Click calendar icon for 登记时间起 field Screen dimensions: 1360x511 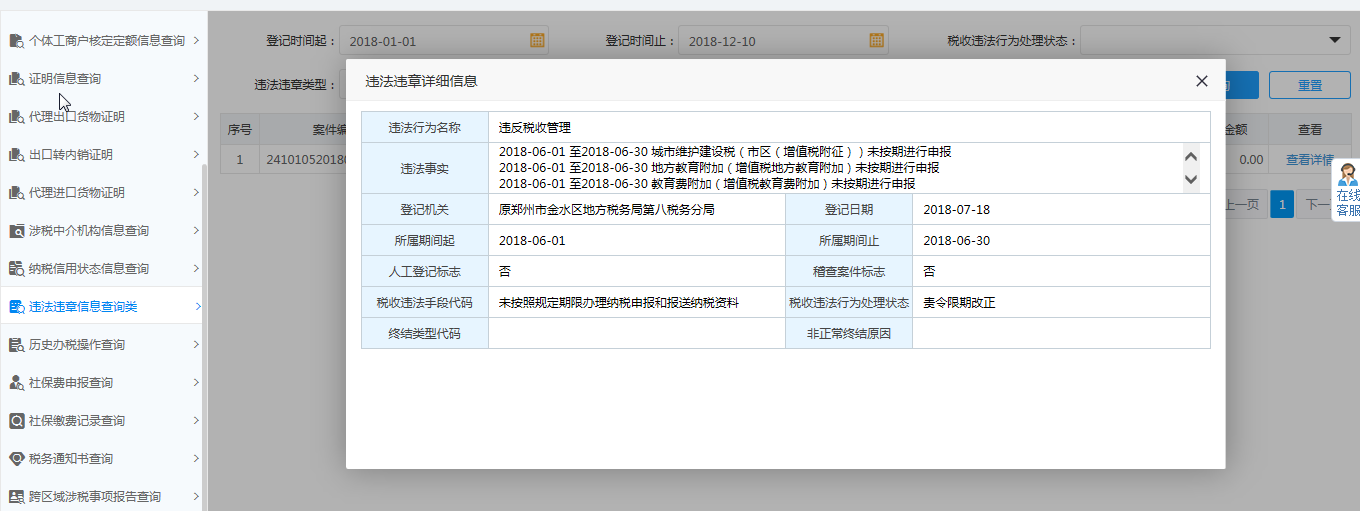(537, 41)
